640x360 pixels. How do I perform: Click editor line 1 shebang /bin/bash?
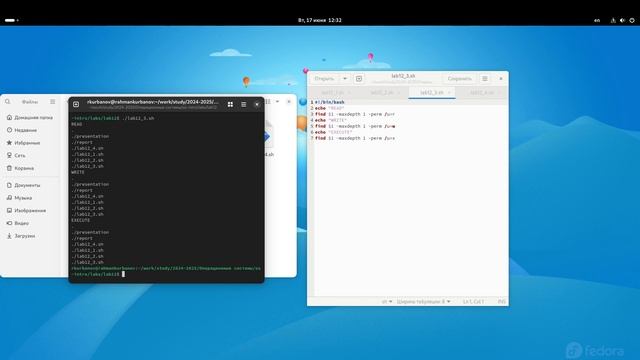pyautogui.click(x=330, y=102)
